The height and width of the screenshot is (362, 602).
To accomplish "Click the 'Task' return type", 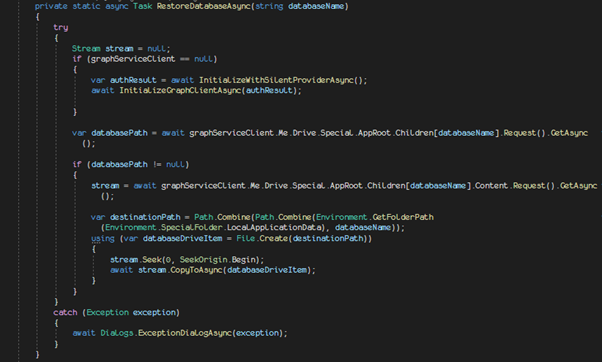I will tap(142, 7).
